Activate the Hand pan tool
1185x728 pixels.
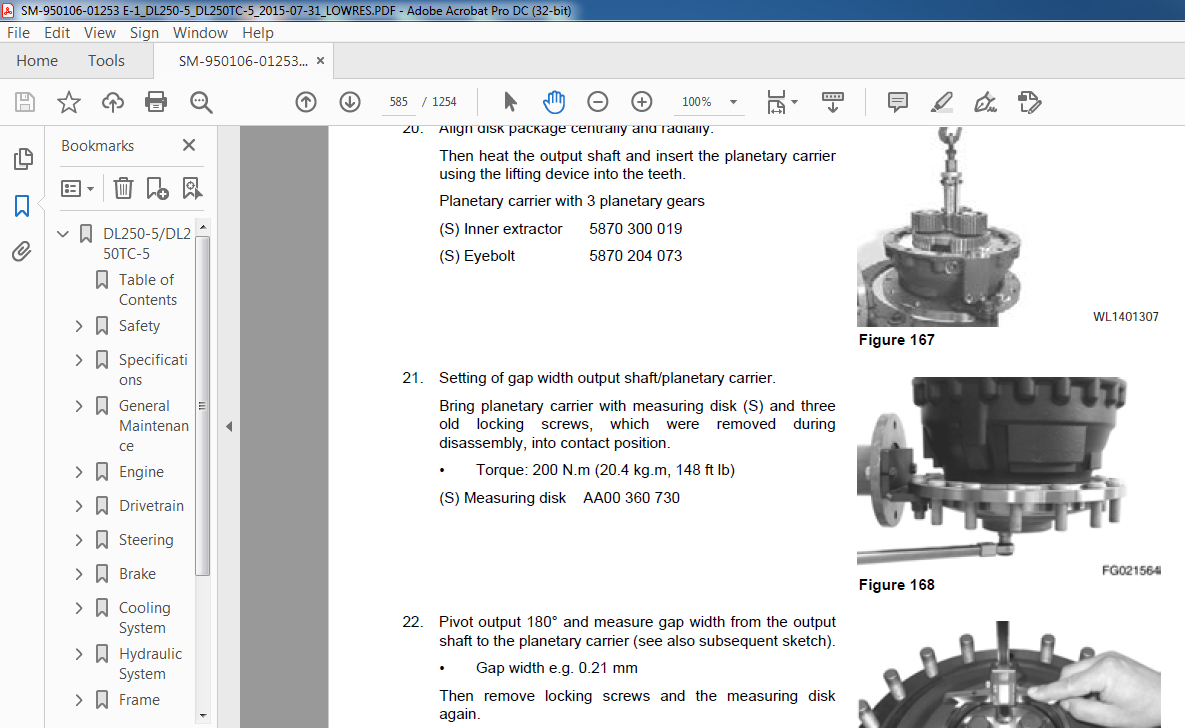pyautogui.click(x=554, y=102)
